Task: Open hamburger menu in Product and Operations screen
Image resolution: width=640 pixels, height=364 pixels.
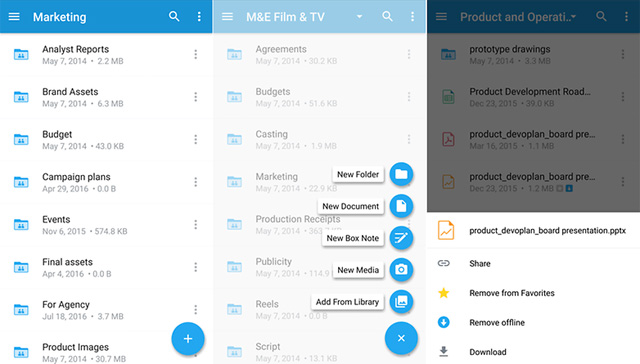Action: [x=441, y=17]
